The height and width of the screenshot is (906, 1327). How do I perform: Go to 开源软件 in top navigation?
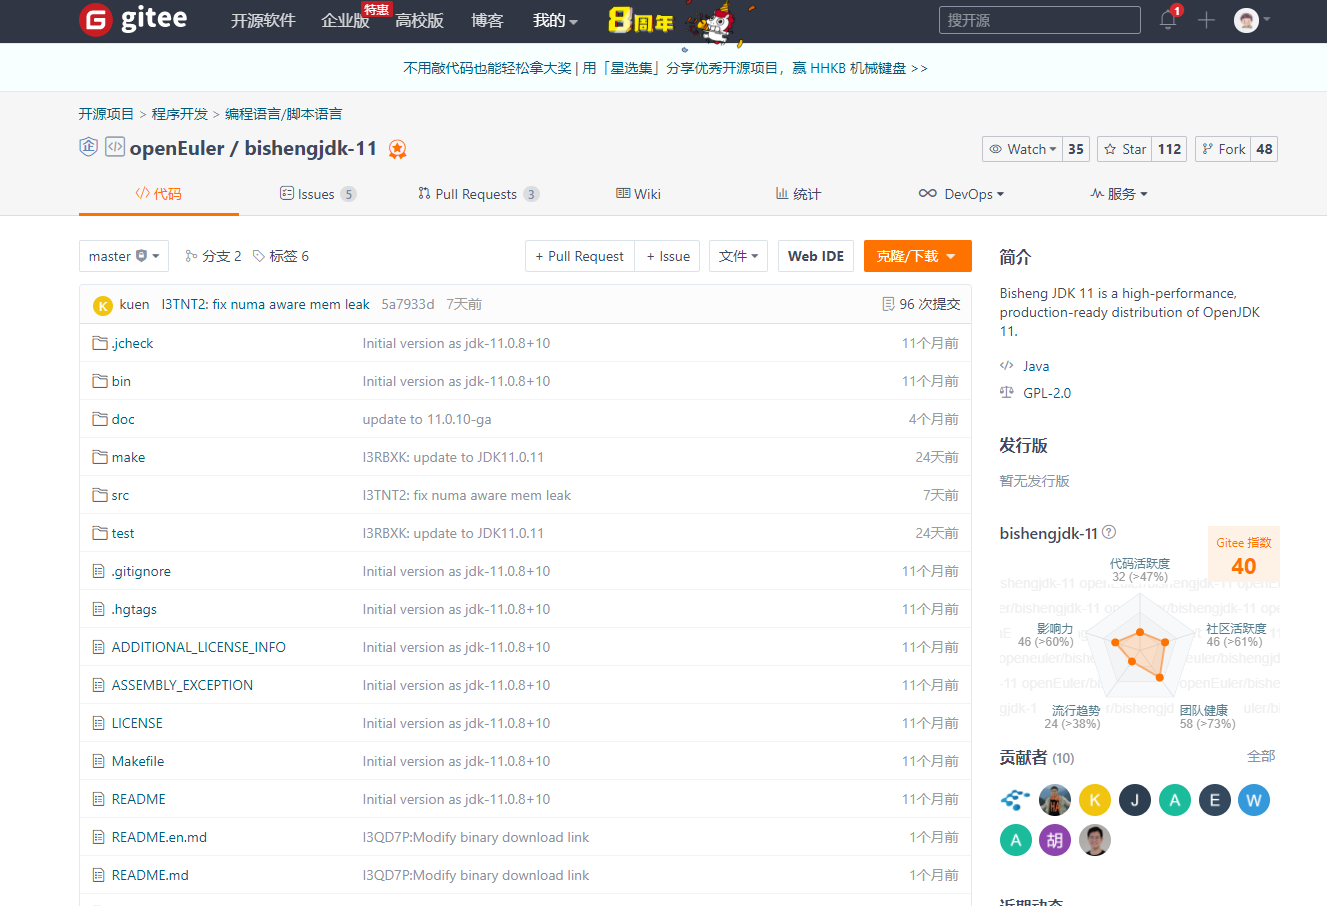pos(263,20)
